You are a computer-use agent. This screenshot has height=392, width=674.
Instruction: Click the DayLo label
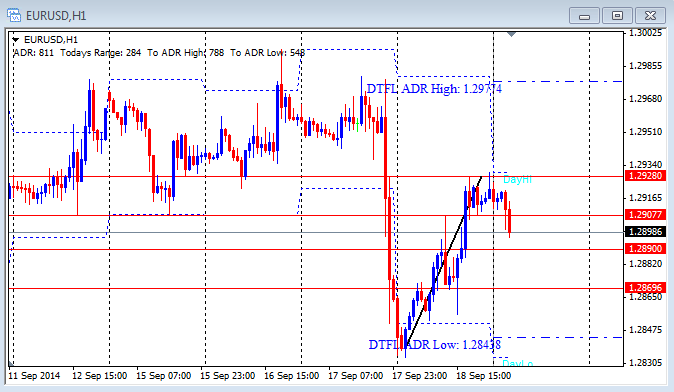(518, 364)
